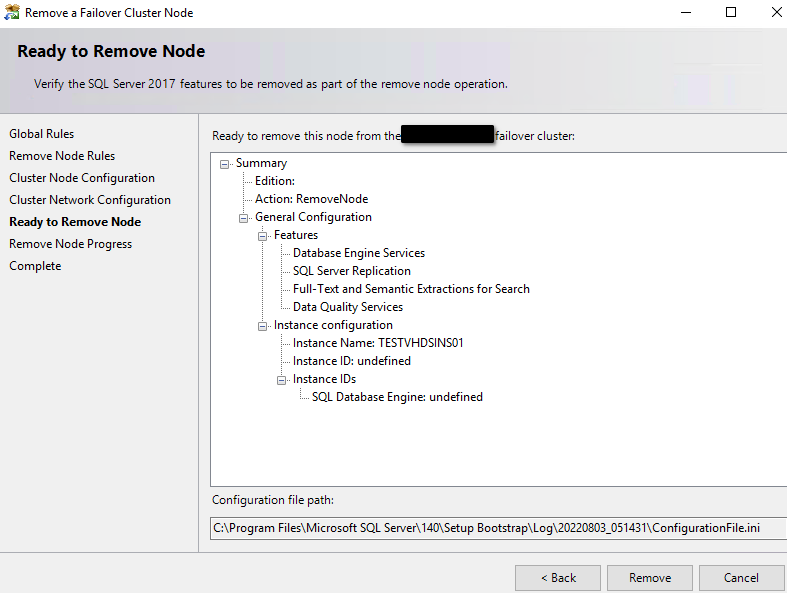Screen dimensions: 787x593
Task: Click the Instance configuration label
Action: 333,325
